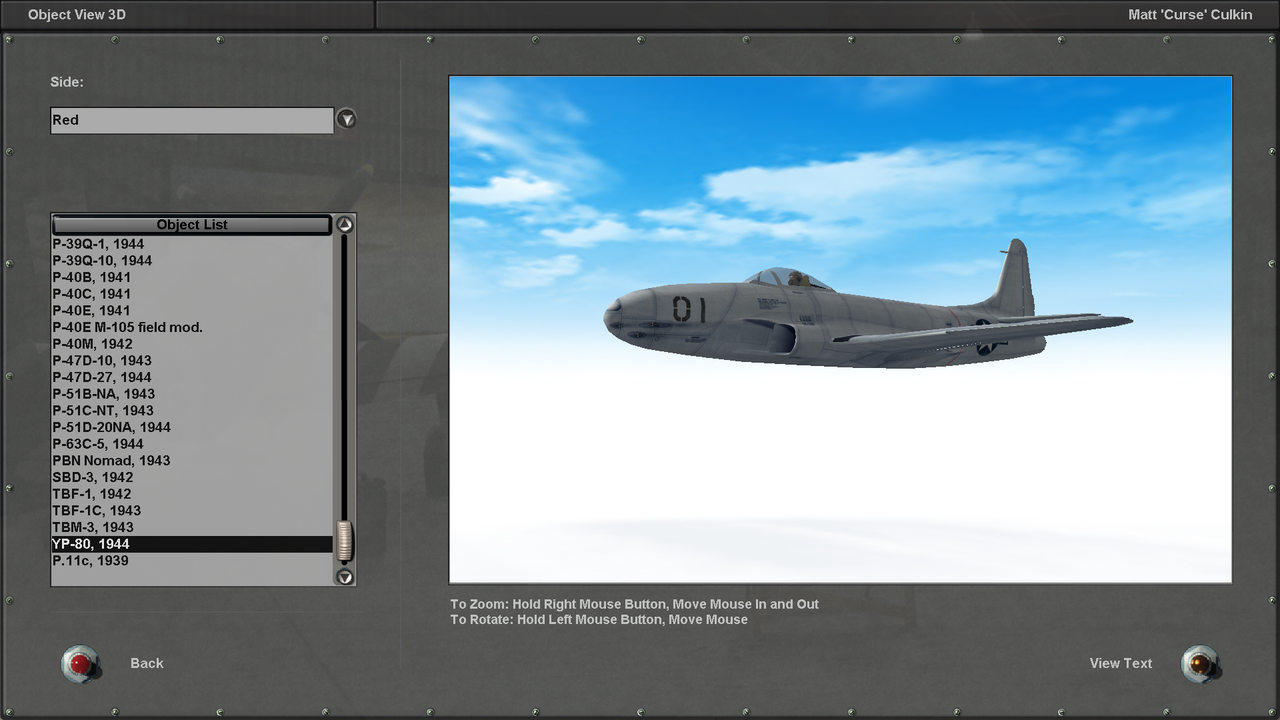The image size is (1280, 720).
Task: Select P-39Q-1, 1944 at list top
Action: click(x=150, y=243)
